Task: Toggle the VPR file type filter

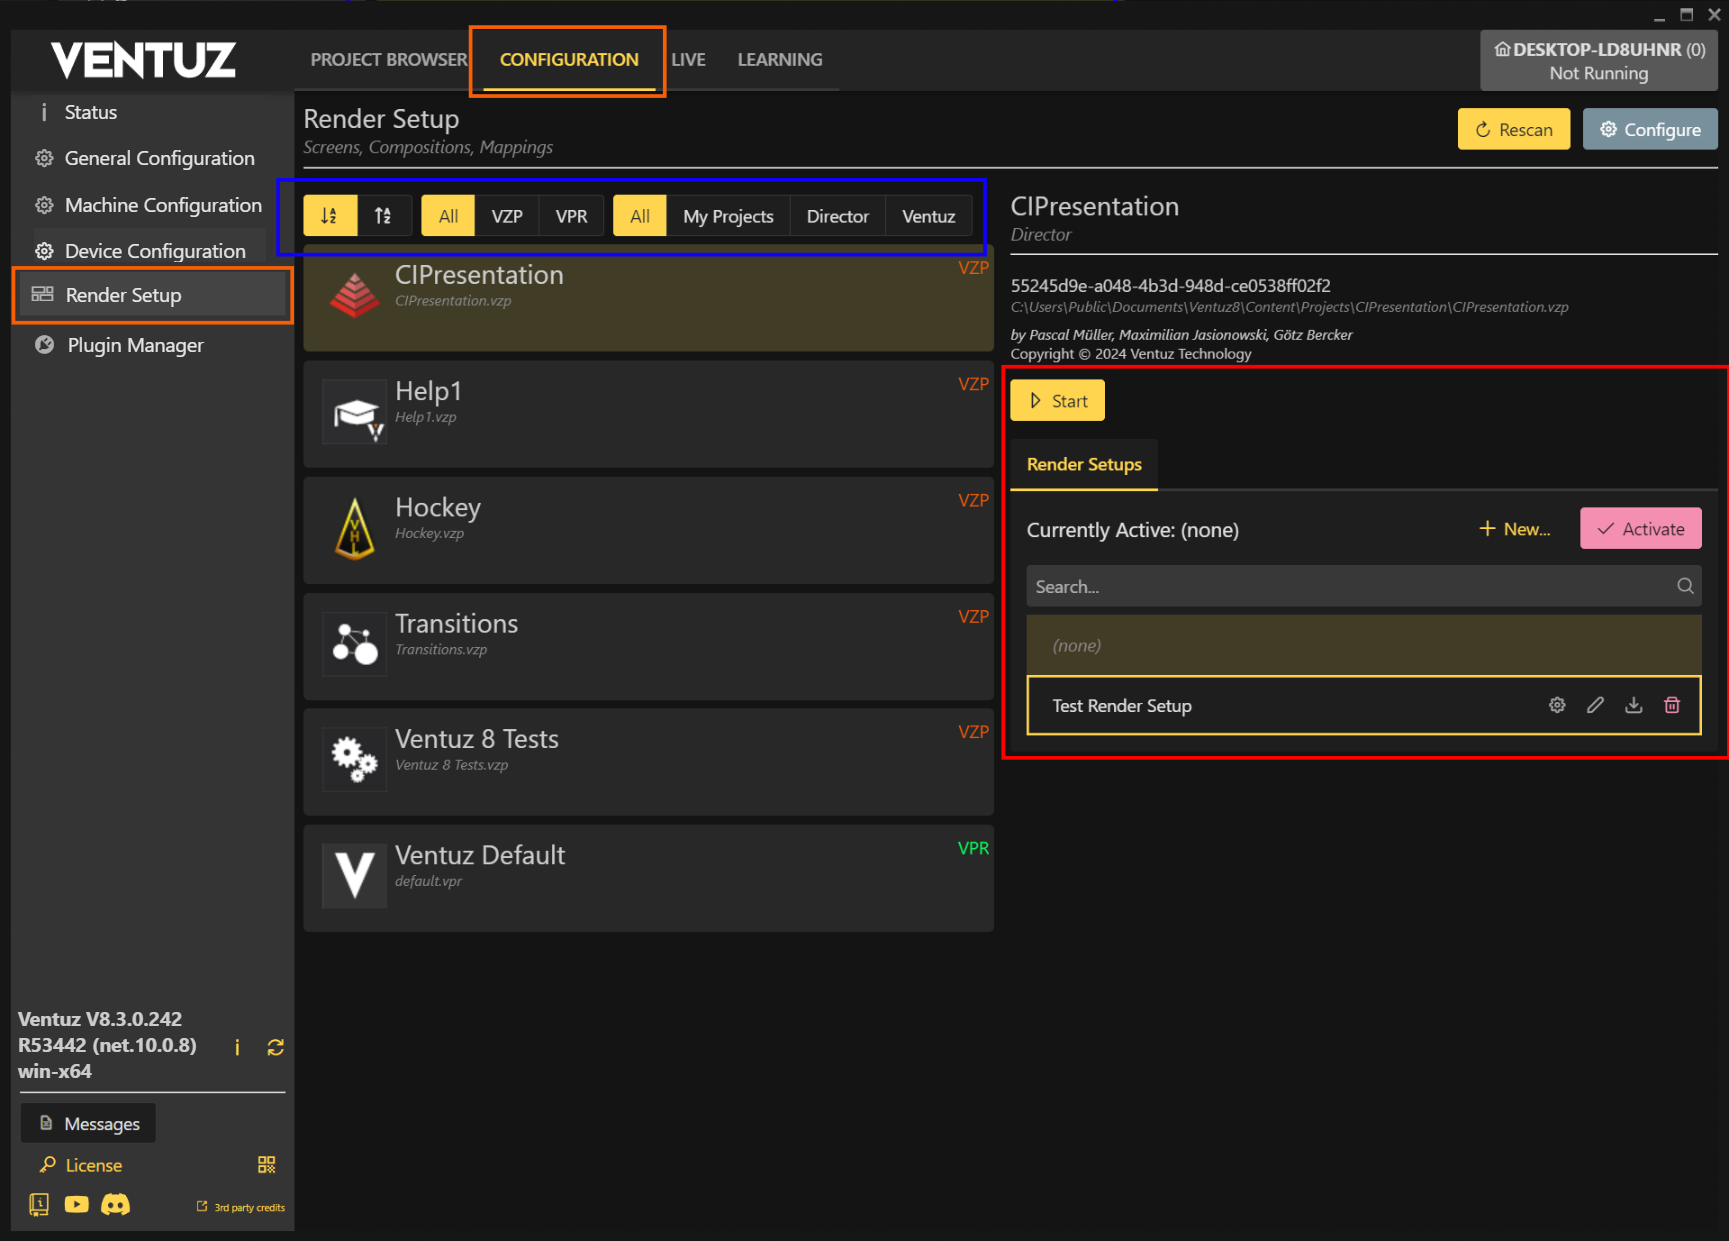Action: [572, 216]
